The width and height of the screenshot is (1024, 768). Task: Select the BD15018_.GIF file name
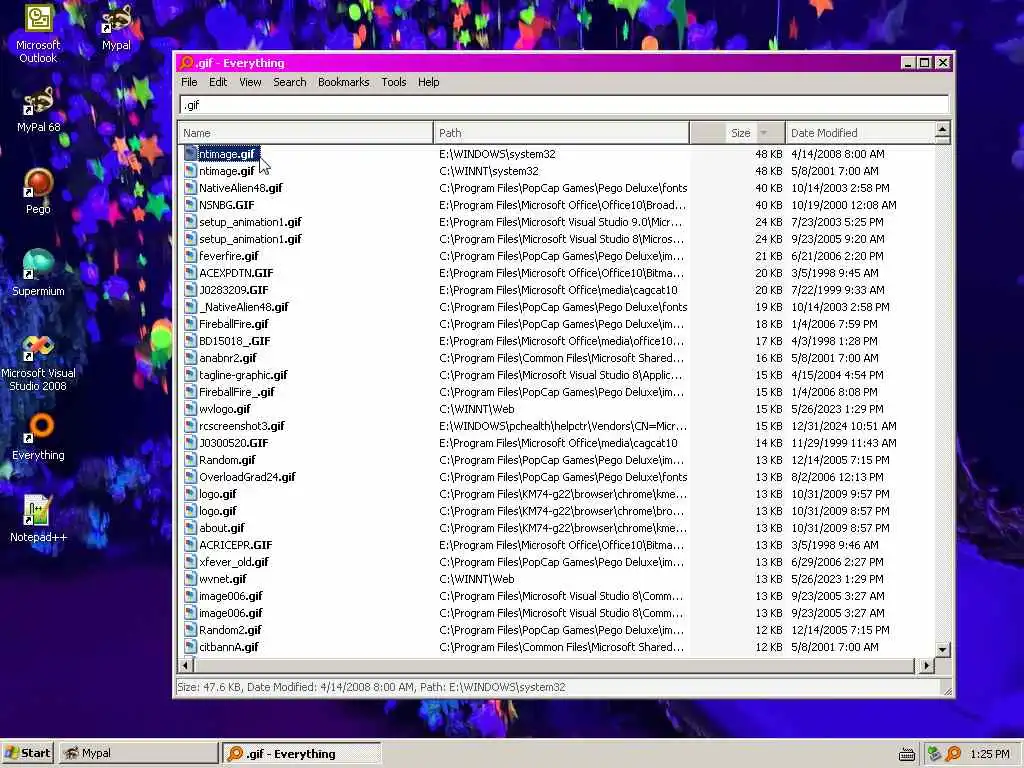[x=234, y=341]
